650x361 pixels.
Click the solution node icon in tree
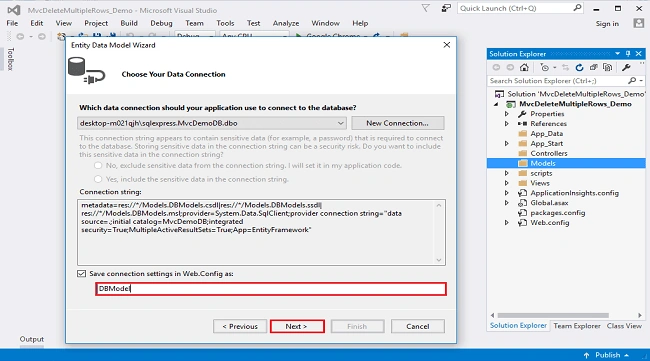(500, 94)
